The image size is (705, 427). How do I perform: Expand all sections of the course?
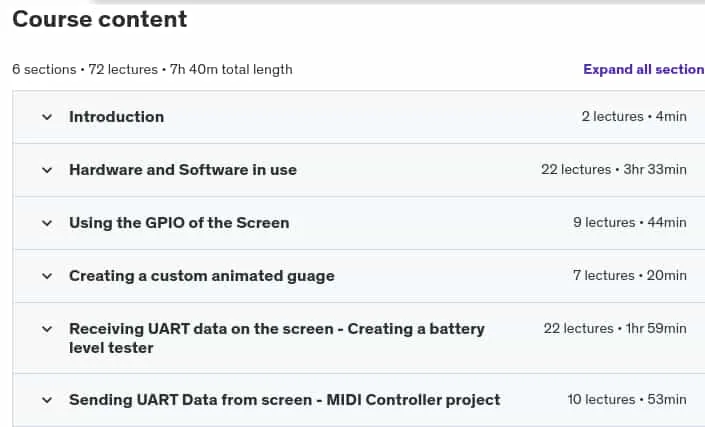pos(644,69)
